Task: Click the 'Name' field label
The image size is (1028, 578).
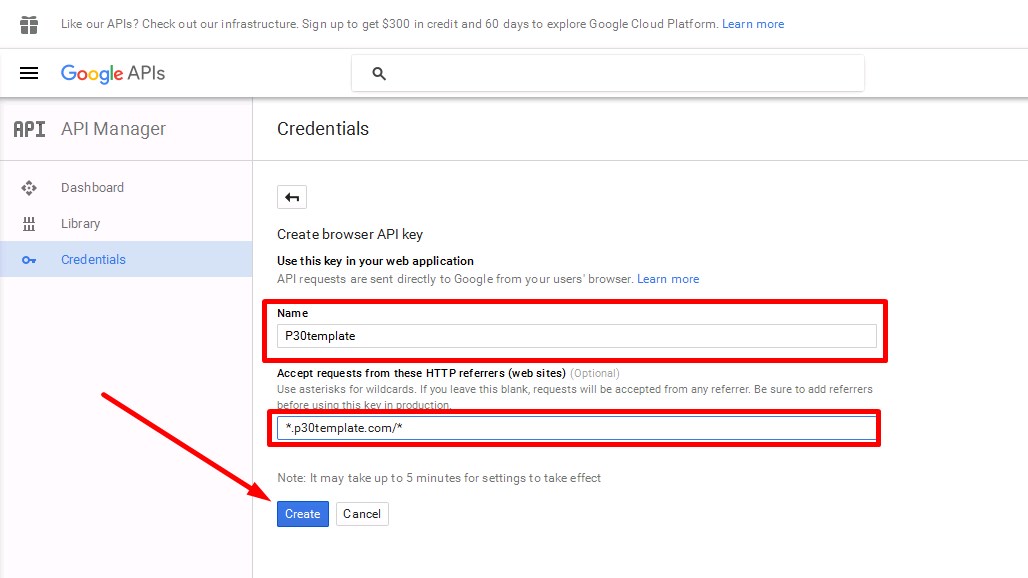Action: coord(292,313)
